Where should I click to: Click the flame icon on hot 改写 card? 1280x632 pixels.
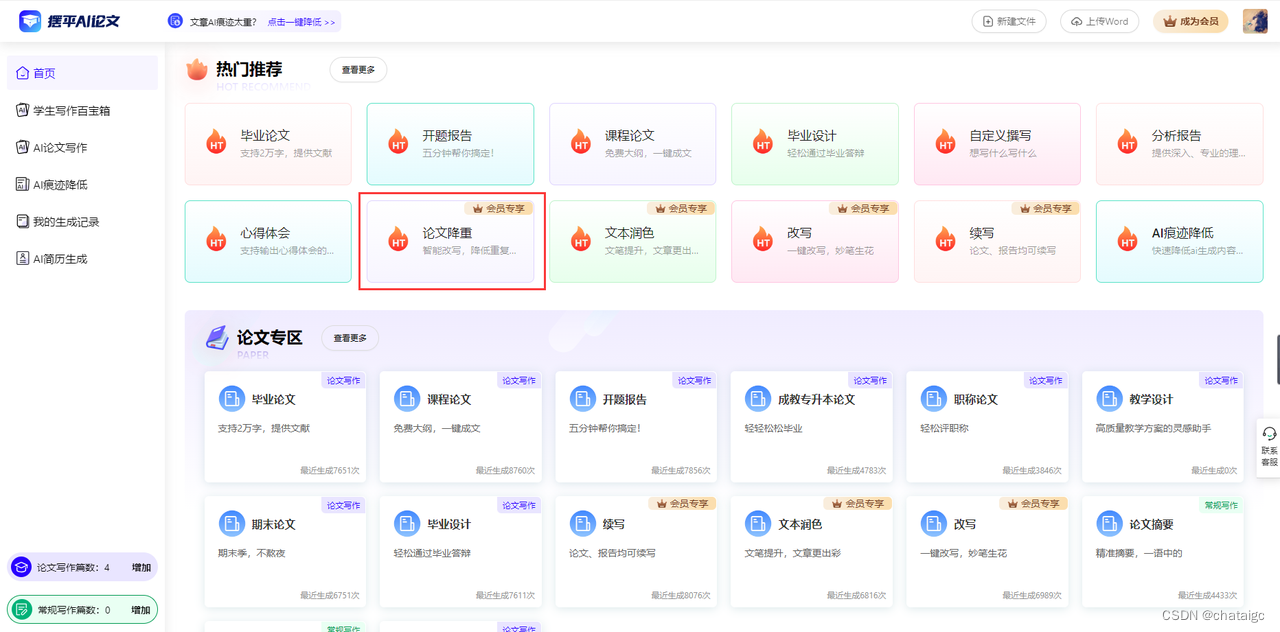pyautogui.click(x=763, y=239)
